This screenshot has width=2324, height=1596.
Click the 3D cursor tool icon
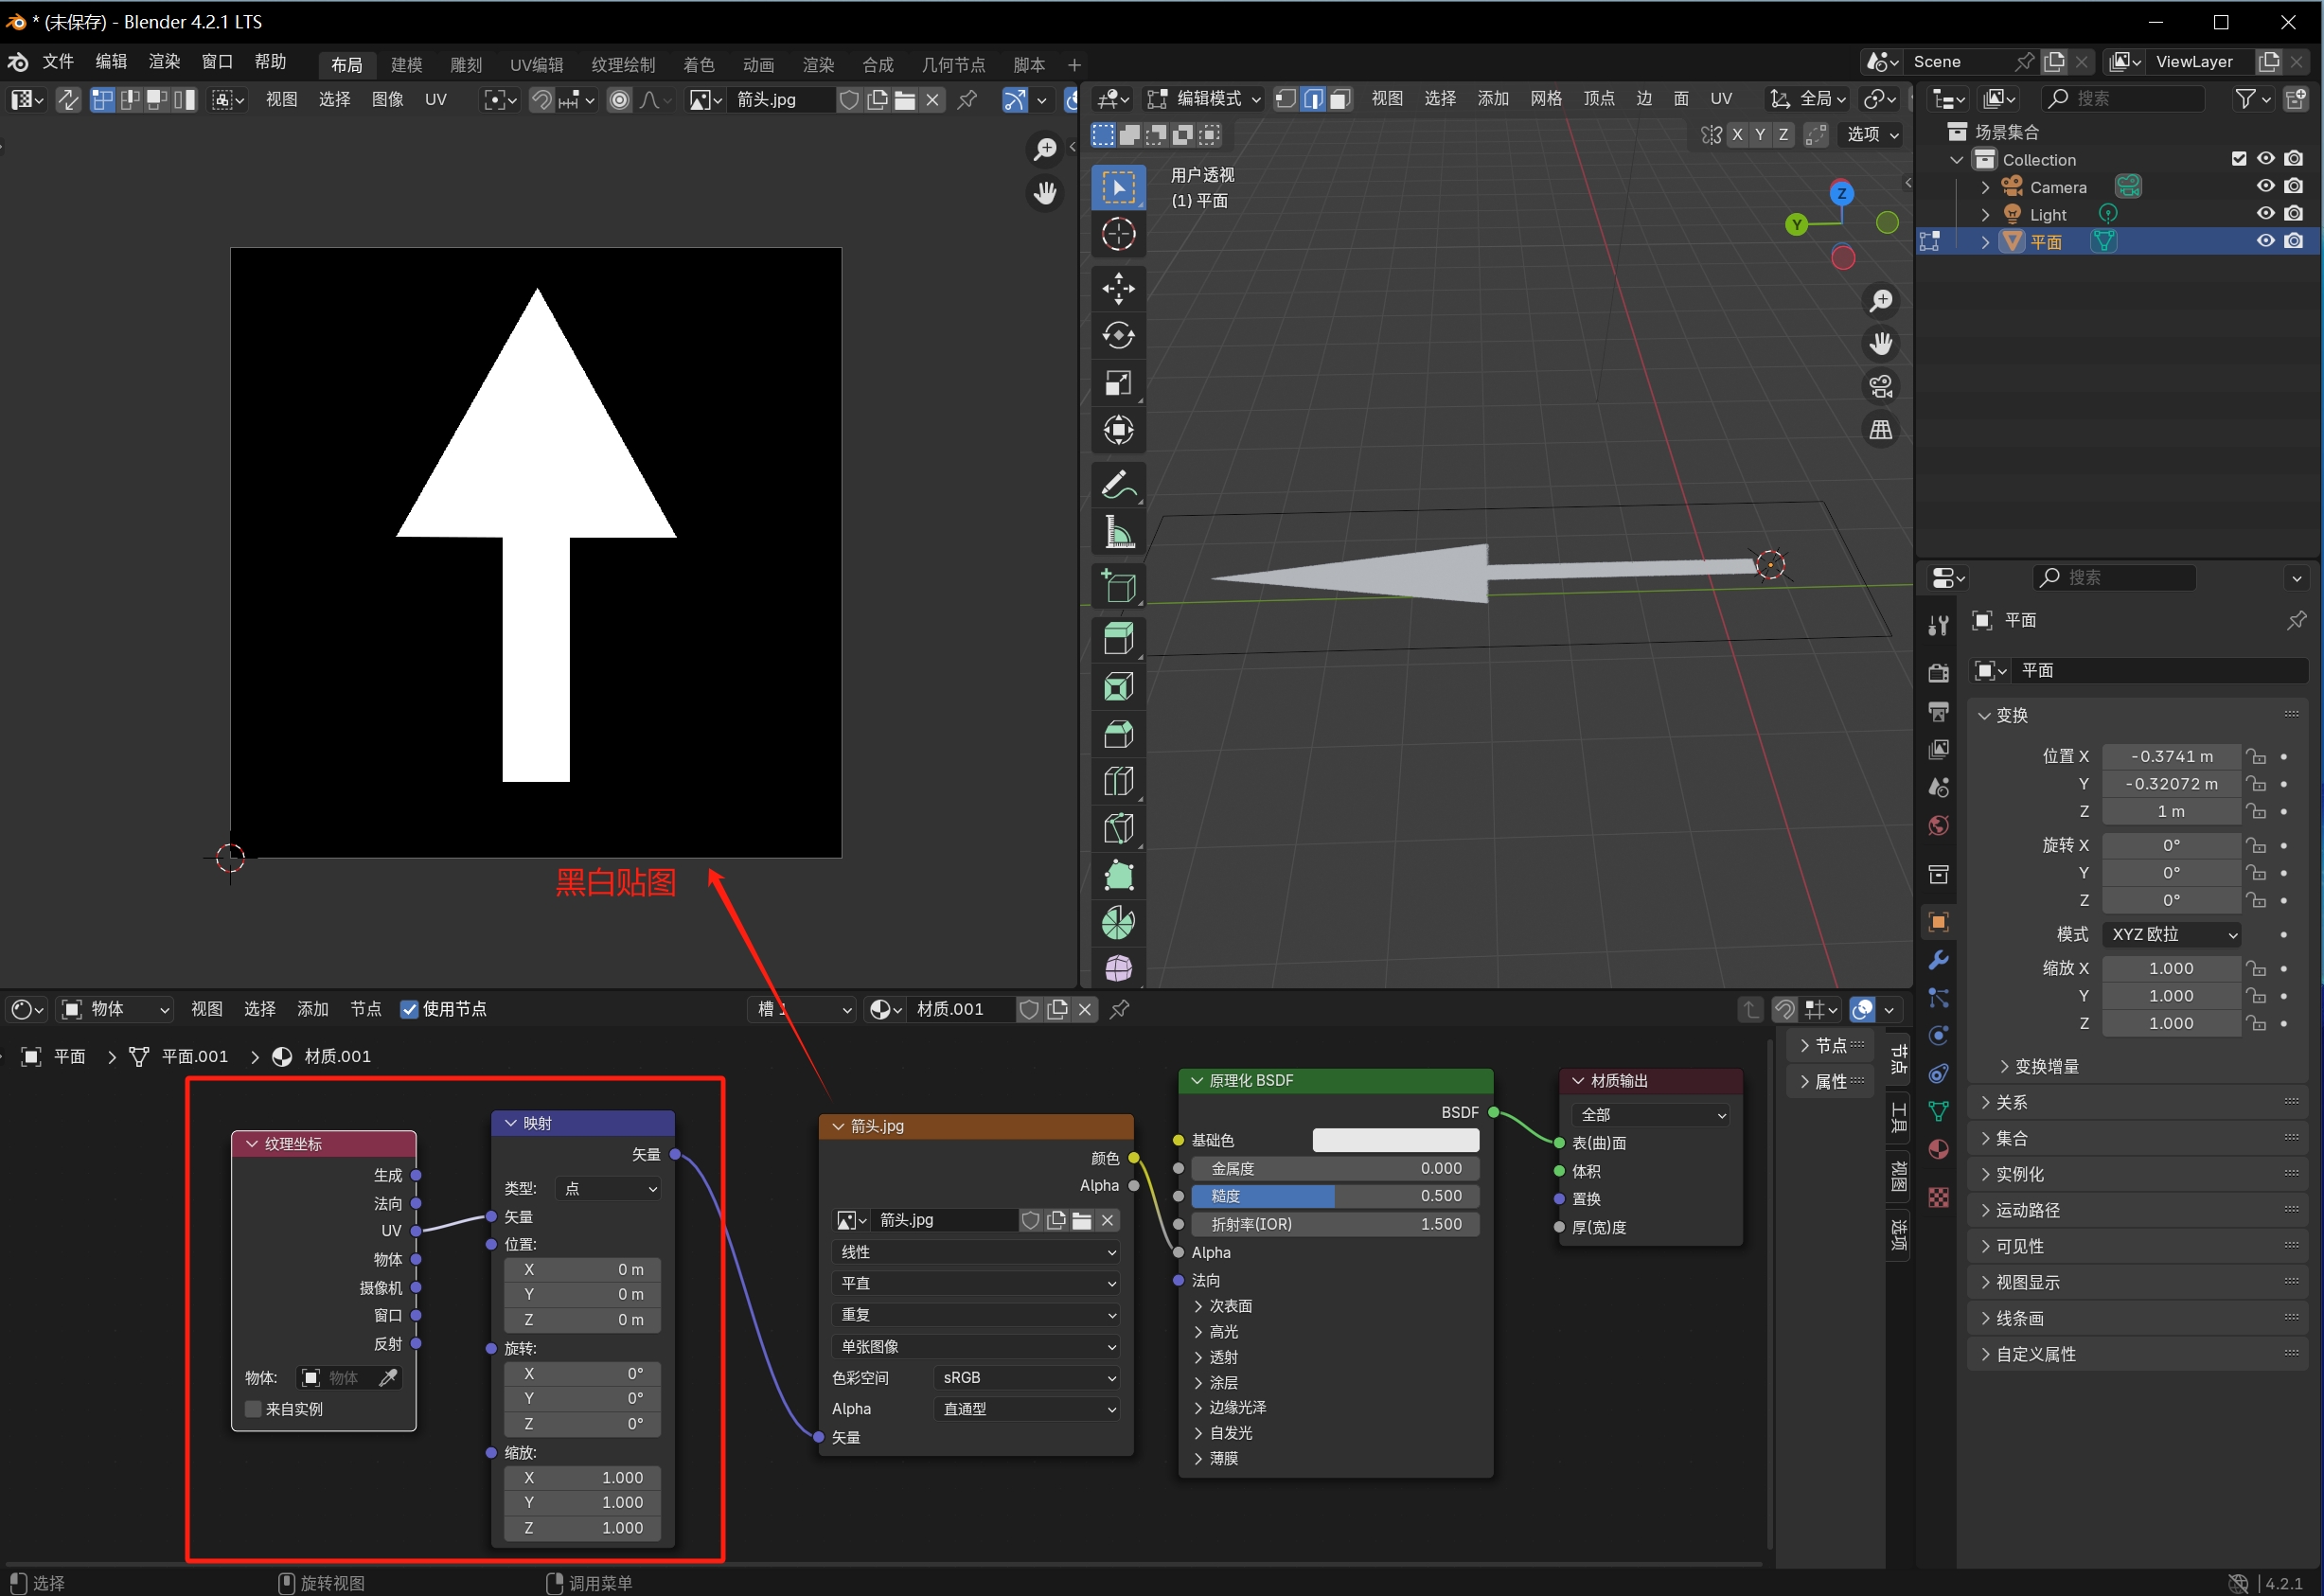click(1117, 235)
